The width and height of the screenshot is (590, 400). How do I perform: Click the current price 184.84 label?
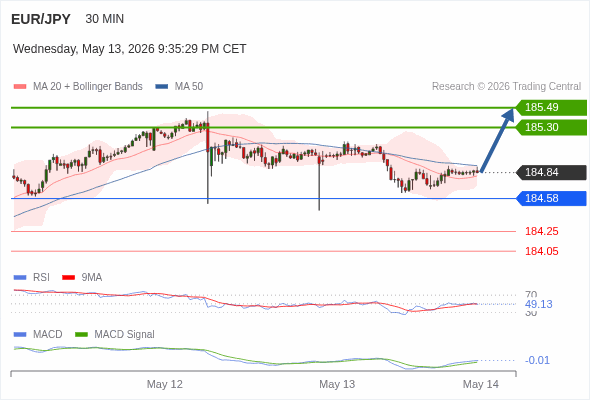point(551,172)
